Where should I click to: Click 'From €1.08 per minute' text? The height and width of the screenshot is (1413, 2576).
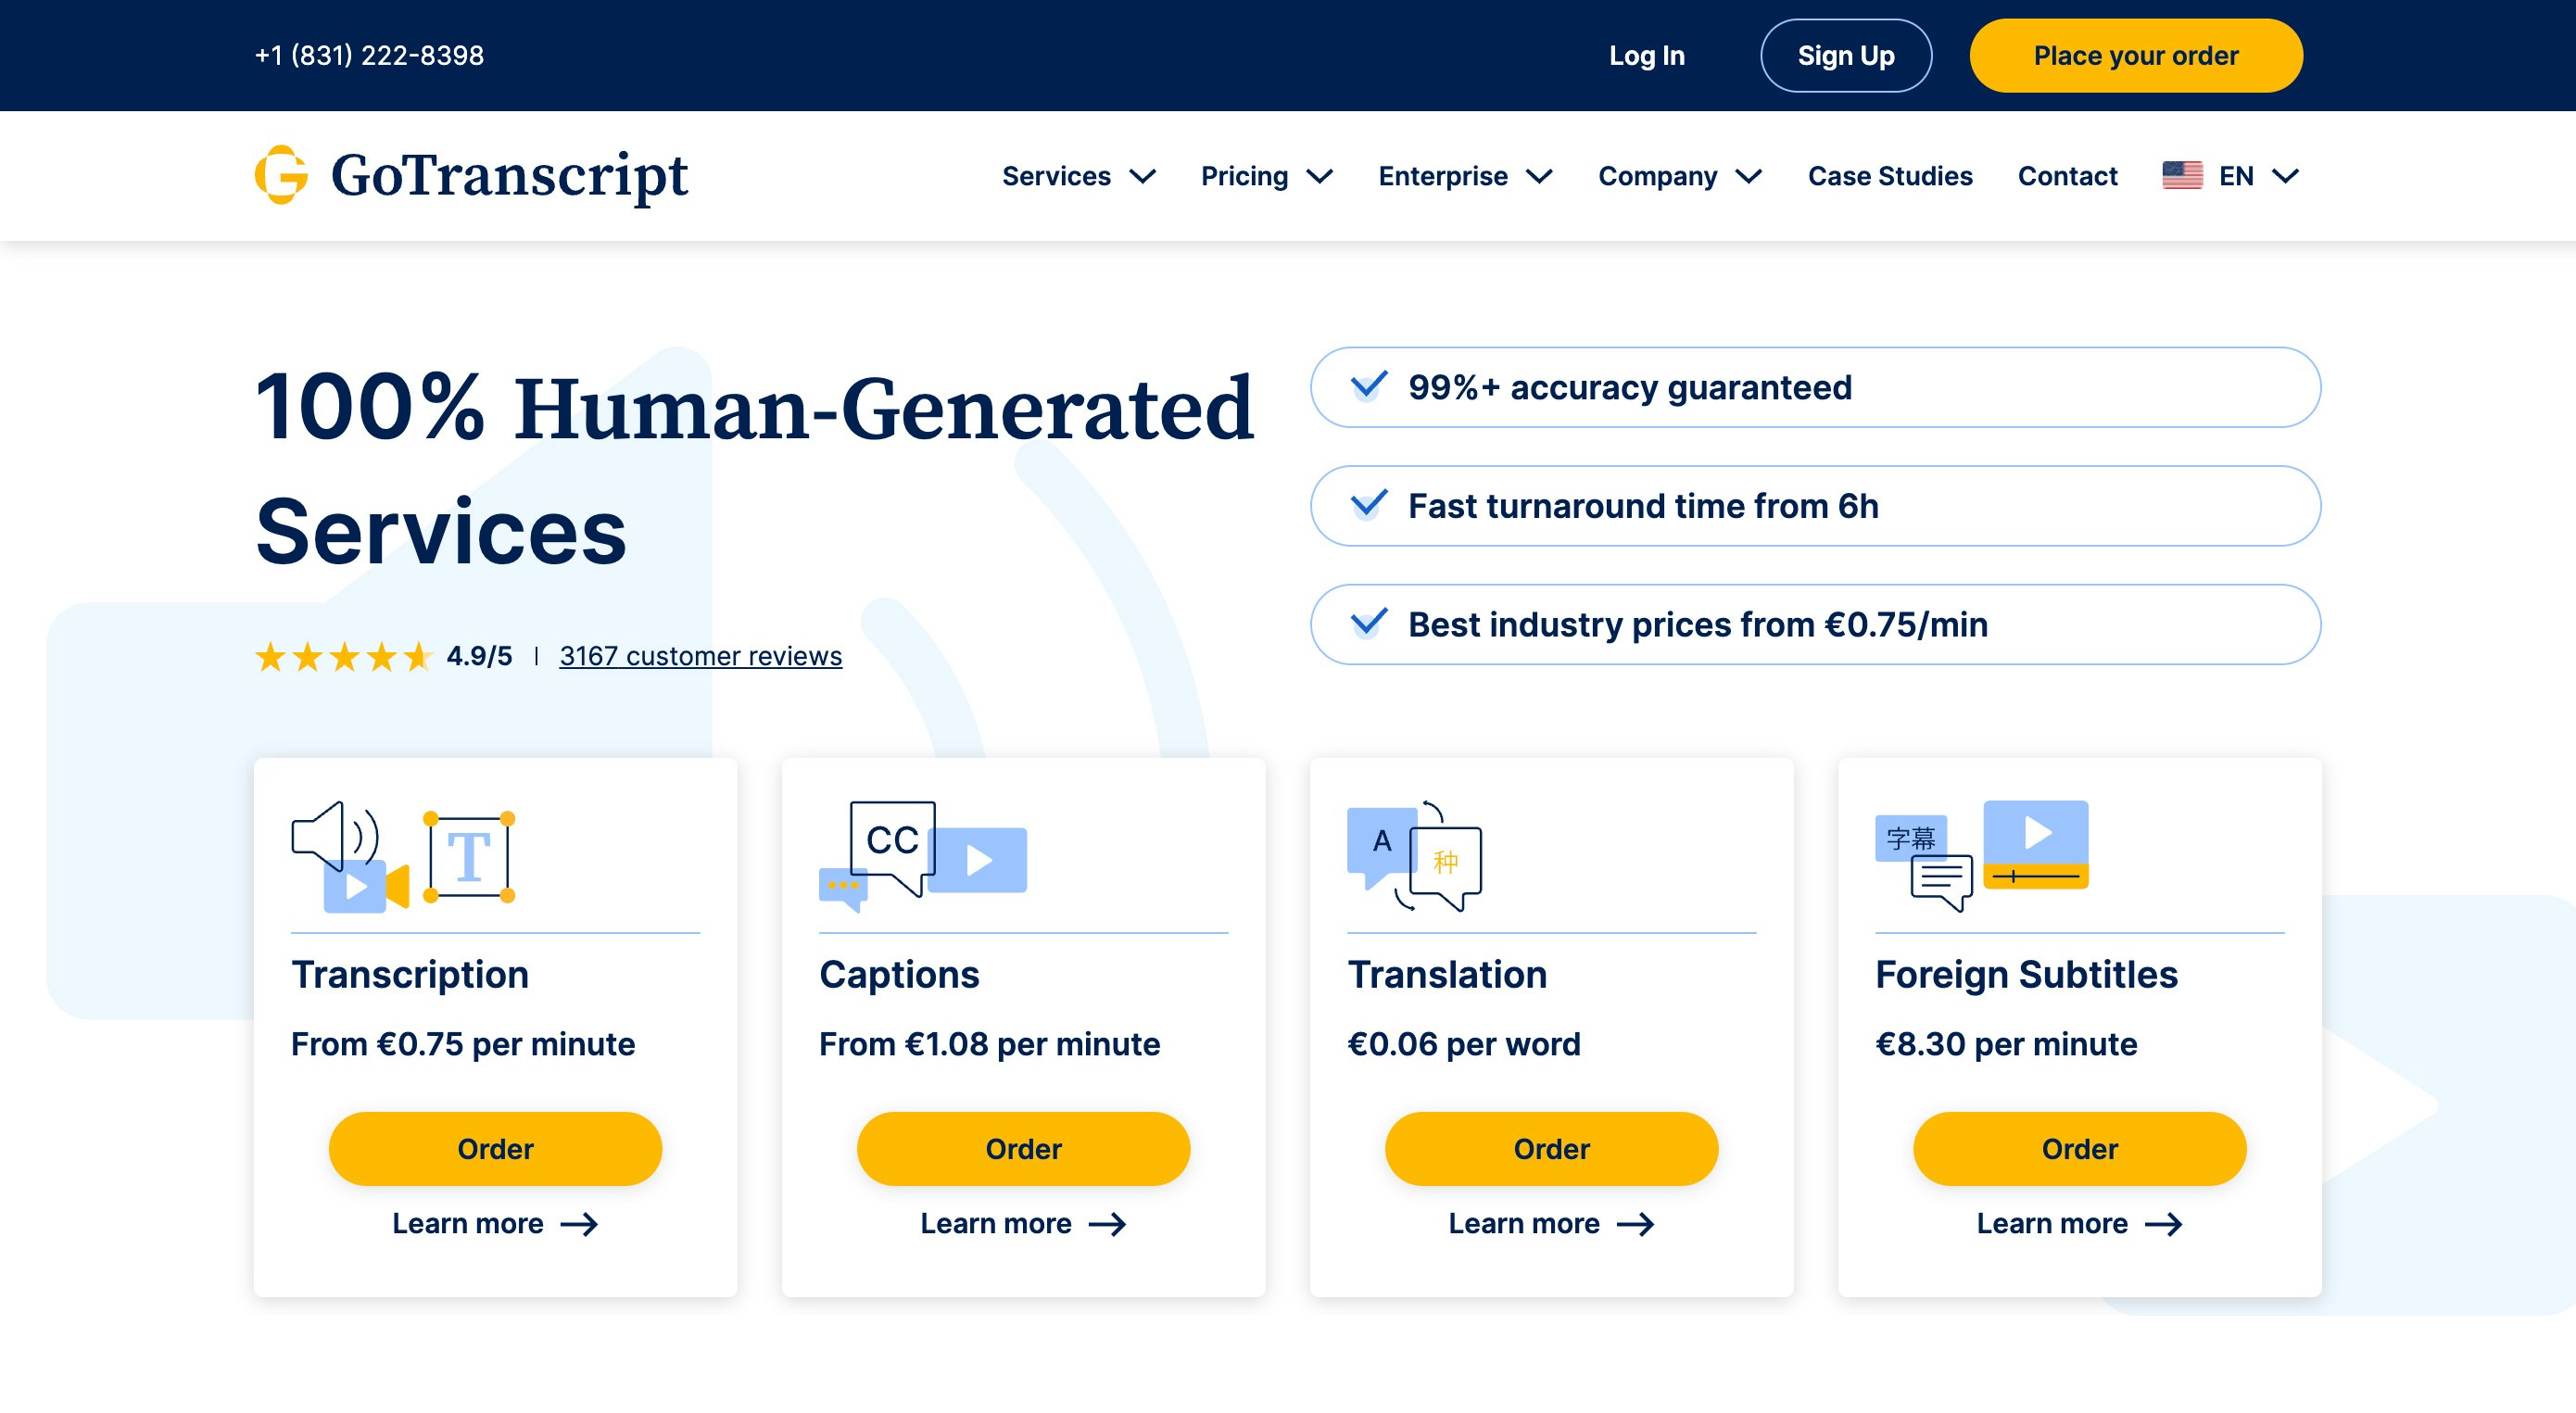(x=989, y=1044)
